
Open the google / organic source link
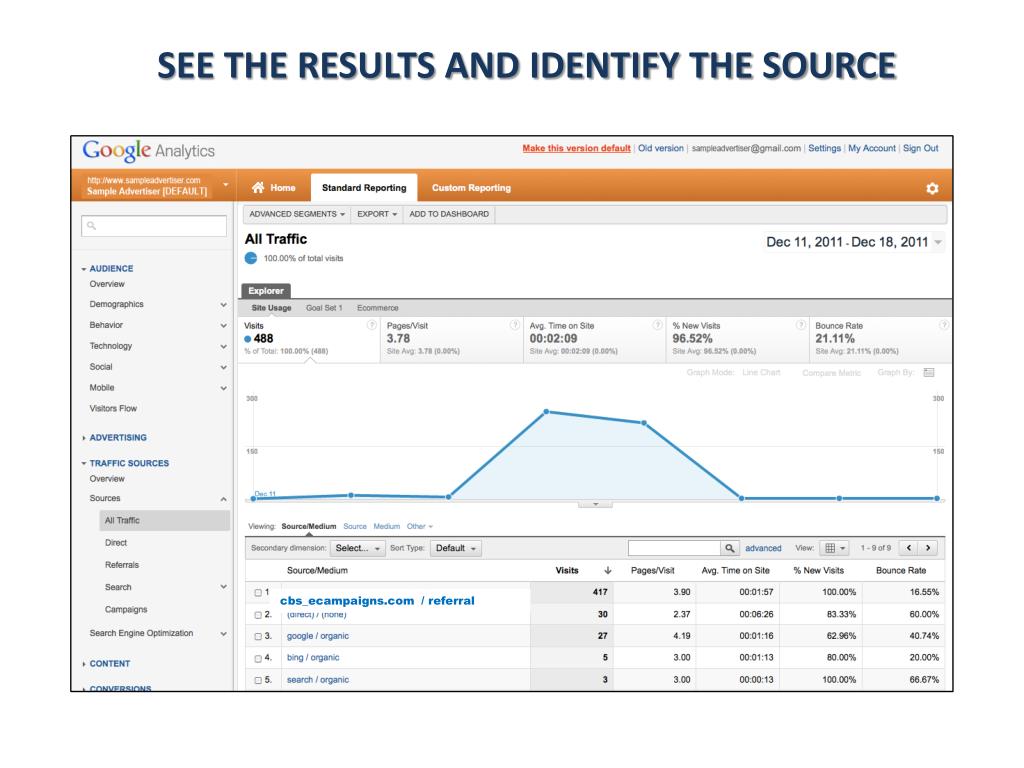318,636
